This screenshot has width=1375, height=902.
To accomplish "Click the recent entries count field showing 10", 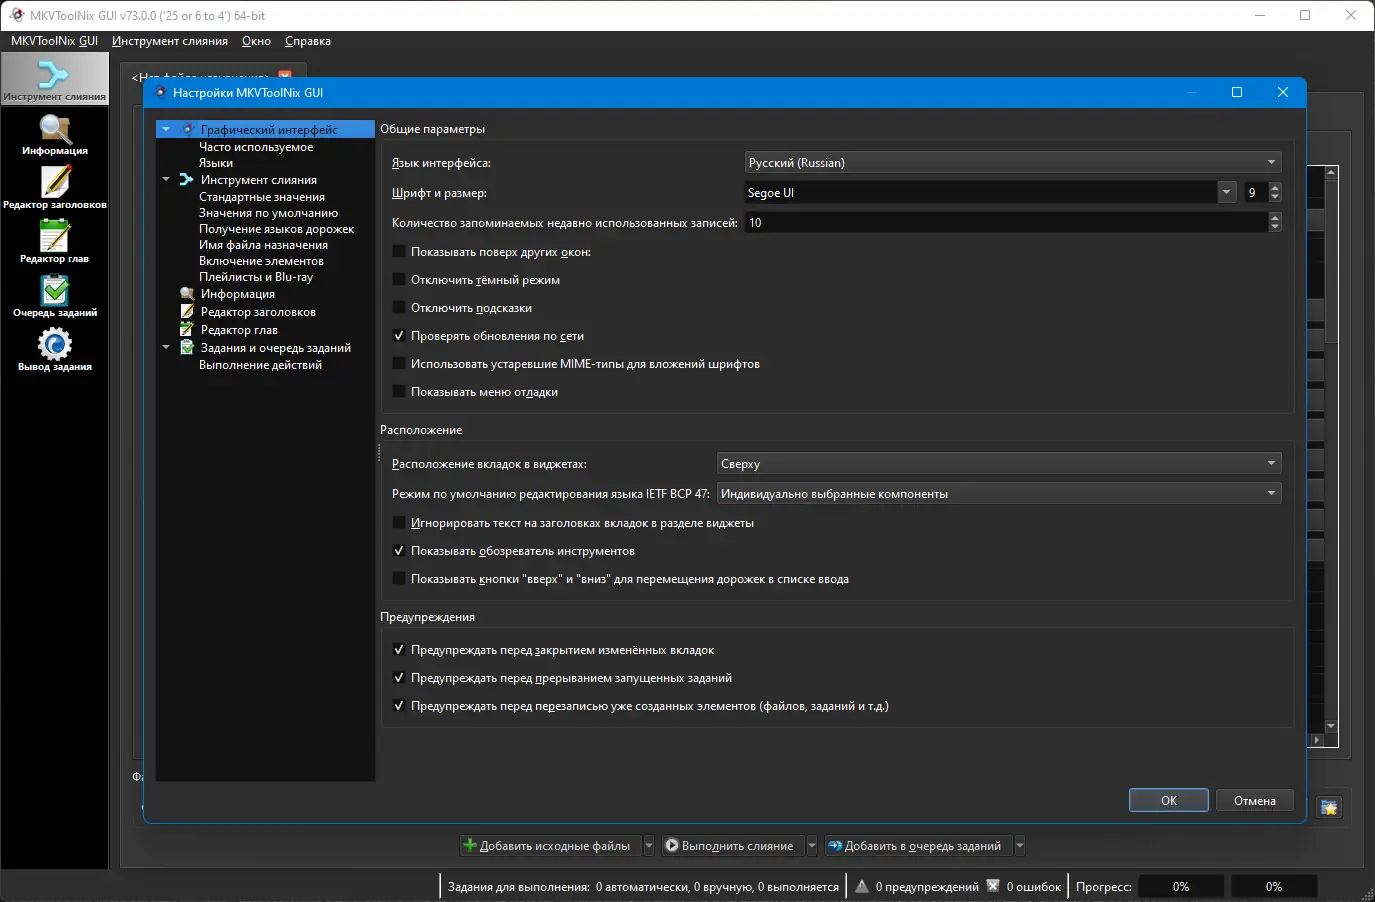I will click(x=1006, y=222).
